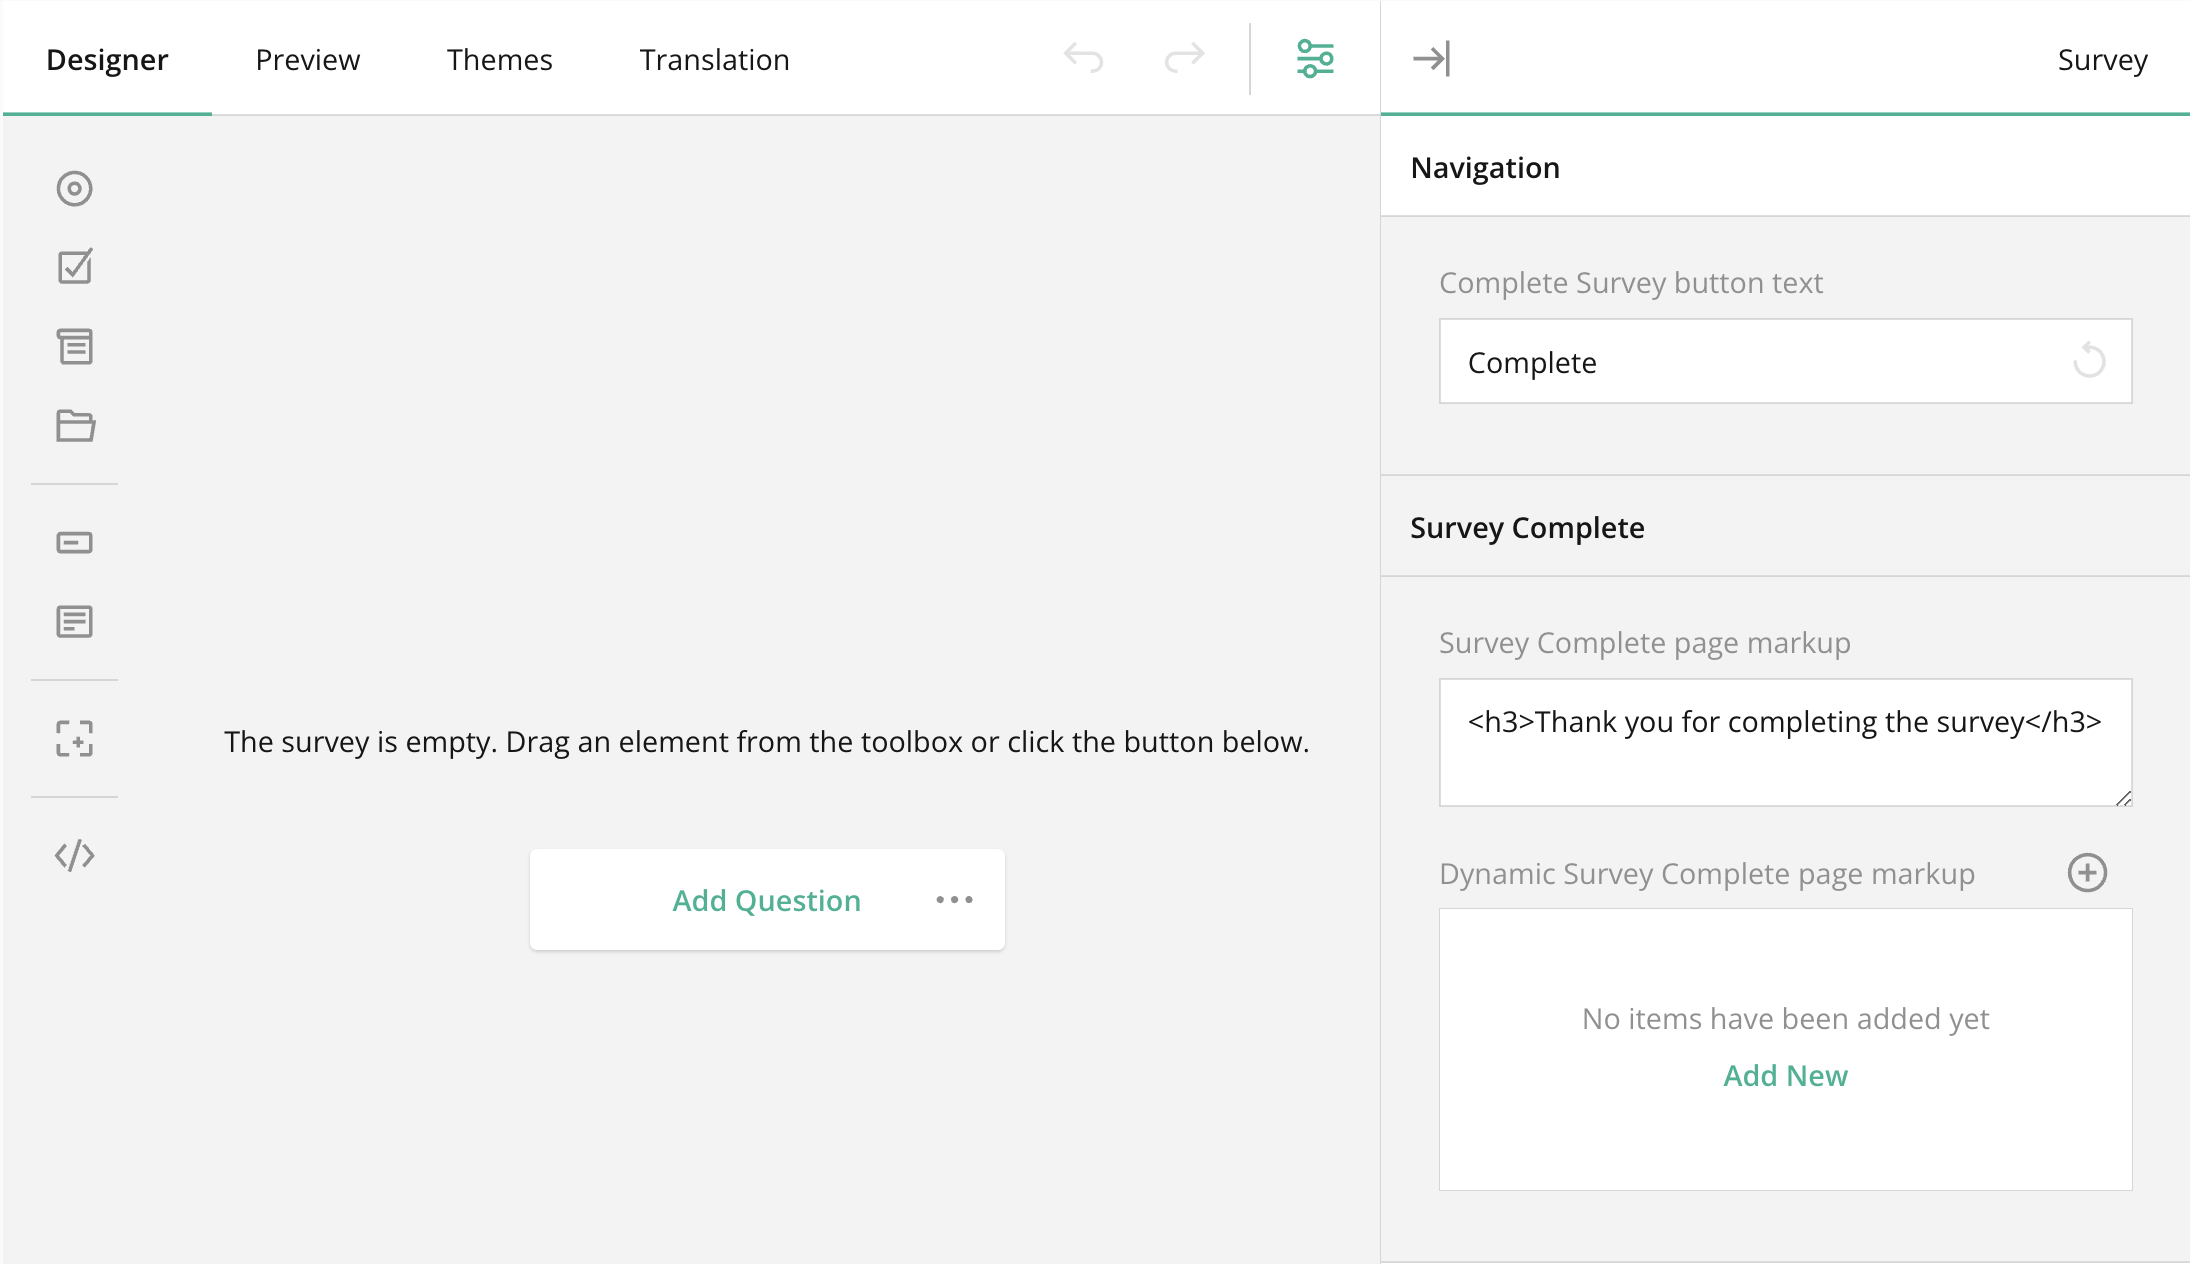This screenshot has height=1264, width=2190.
Task: Open the Themes tab
Action: coord(499,60)
